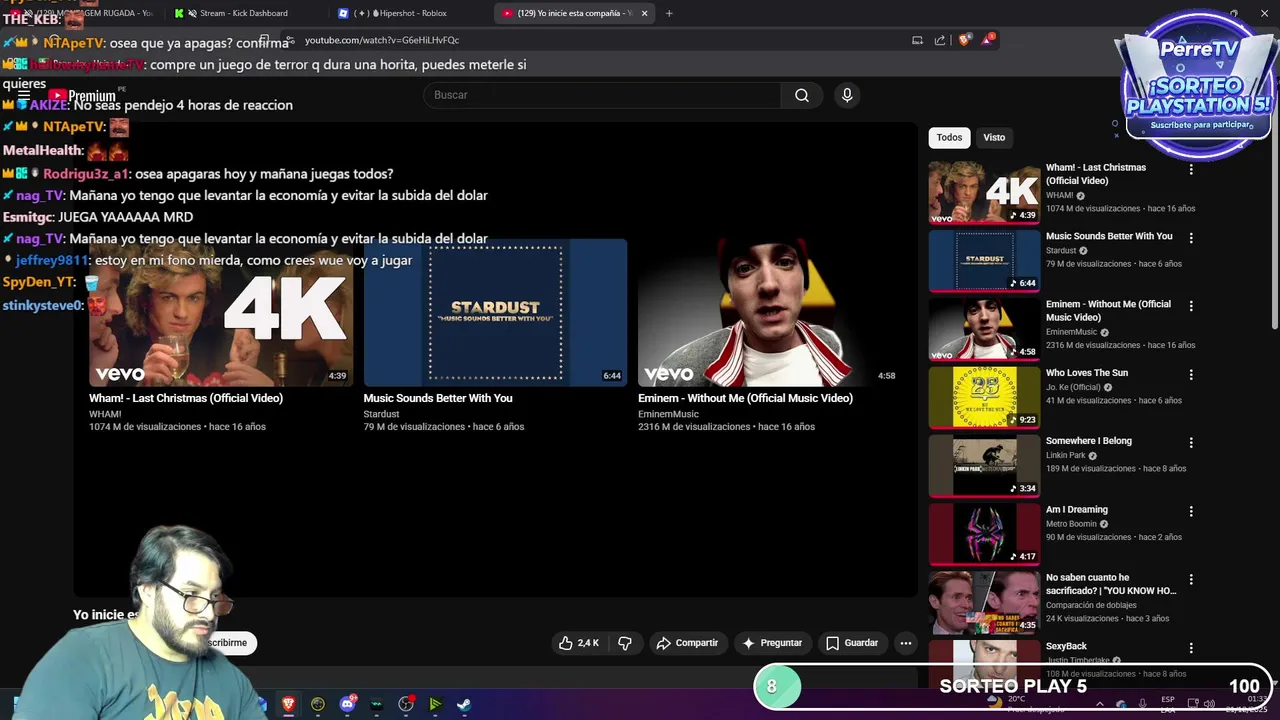
Task: Switch to Stream - Kick Dashboard tab
Action: (243, 13)
